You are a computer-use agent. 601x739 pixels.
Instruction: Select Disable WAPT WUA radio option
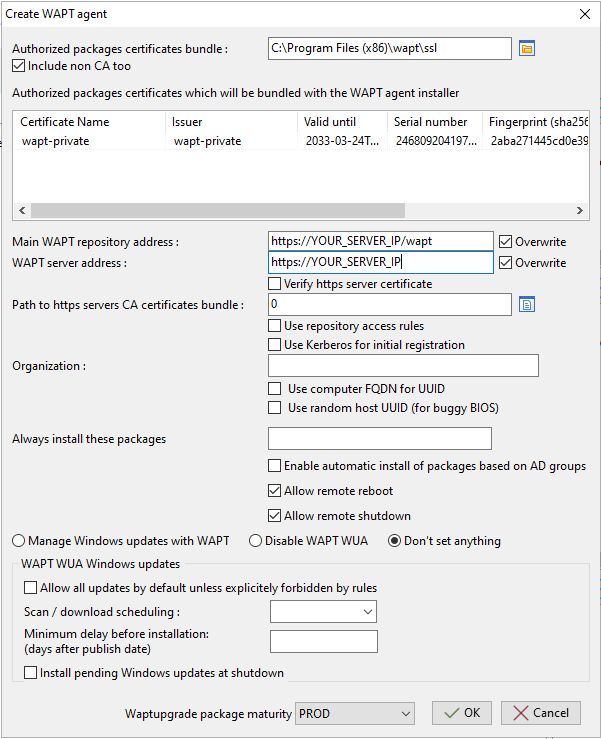point(255,541)
